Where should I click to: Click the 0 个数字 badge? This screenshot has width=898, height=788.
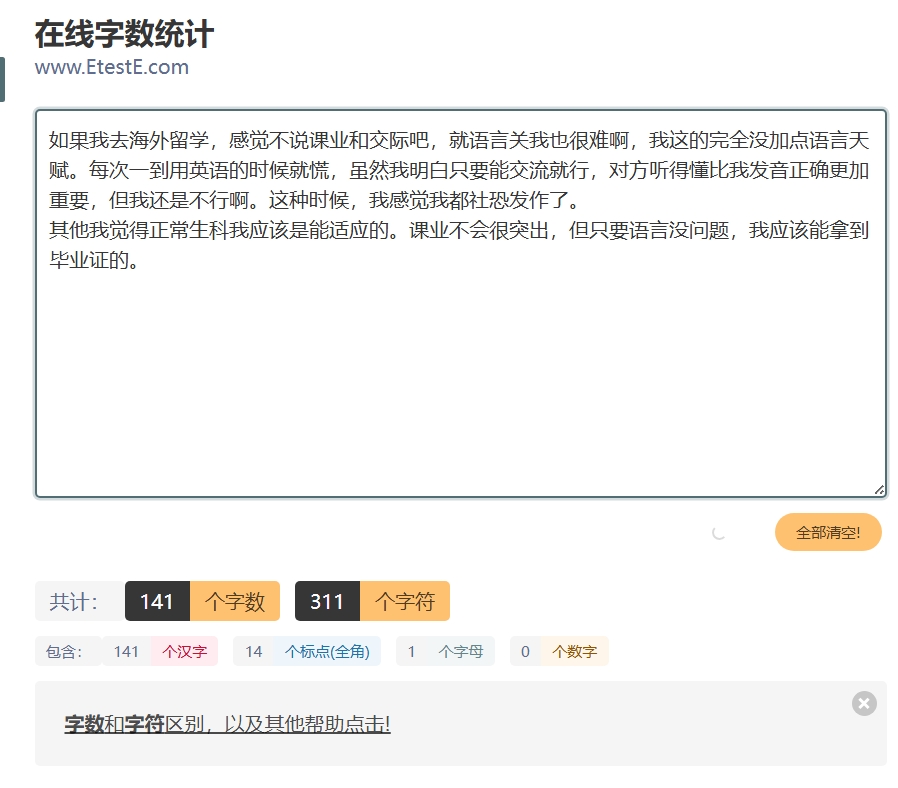559,651
